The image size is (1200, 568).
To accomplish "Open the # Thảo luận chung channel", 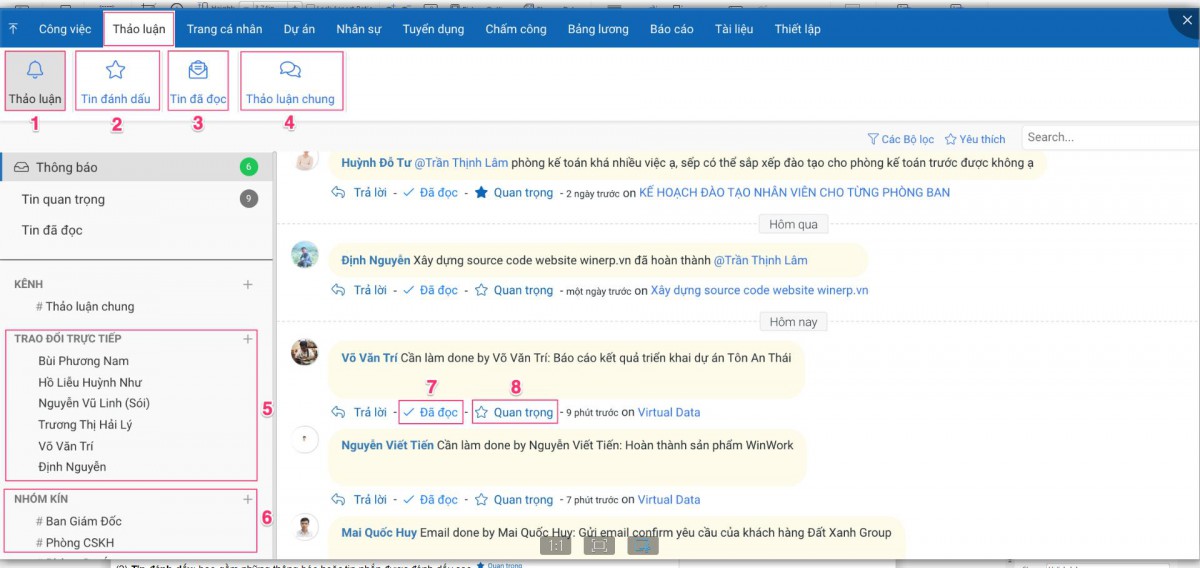I will [85, 306].
